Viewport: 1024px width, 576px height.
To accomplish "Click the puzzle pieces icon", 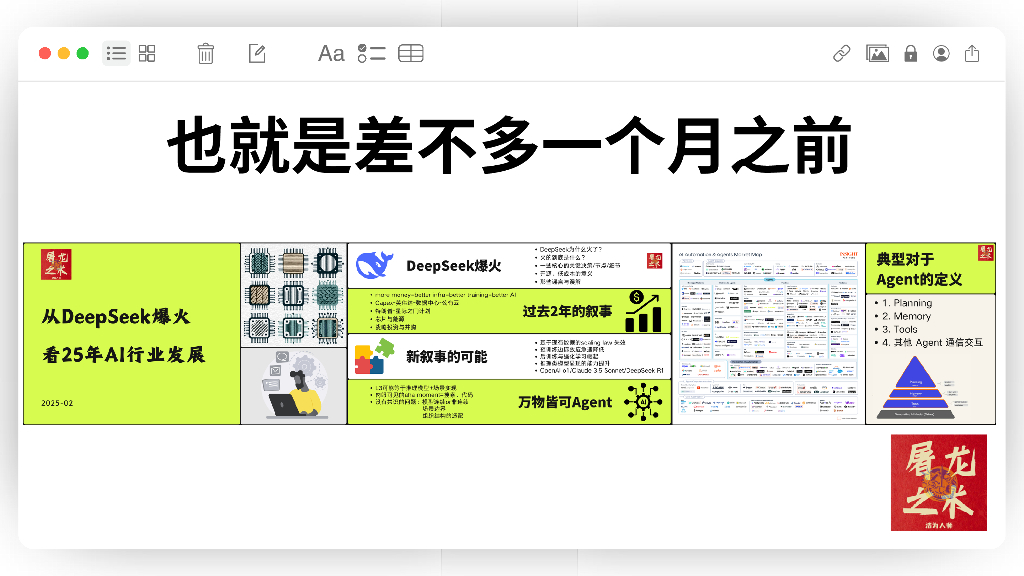I will click(x=374, y=357).
